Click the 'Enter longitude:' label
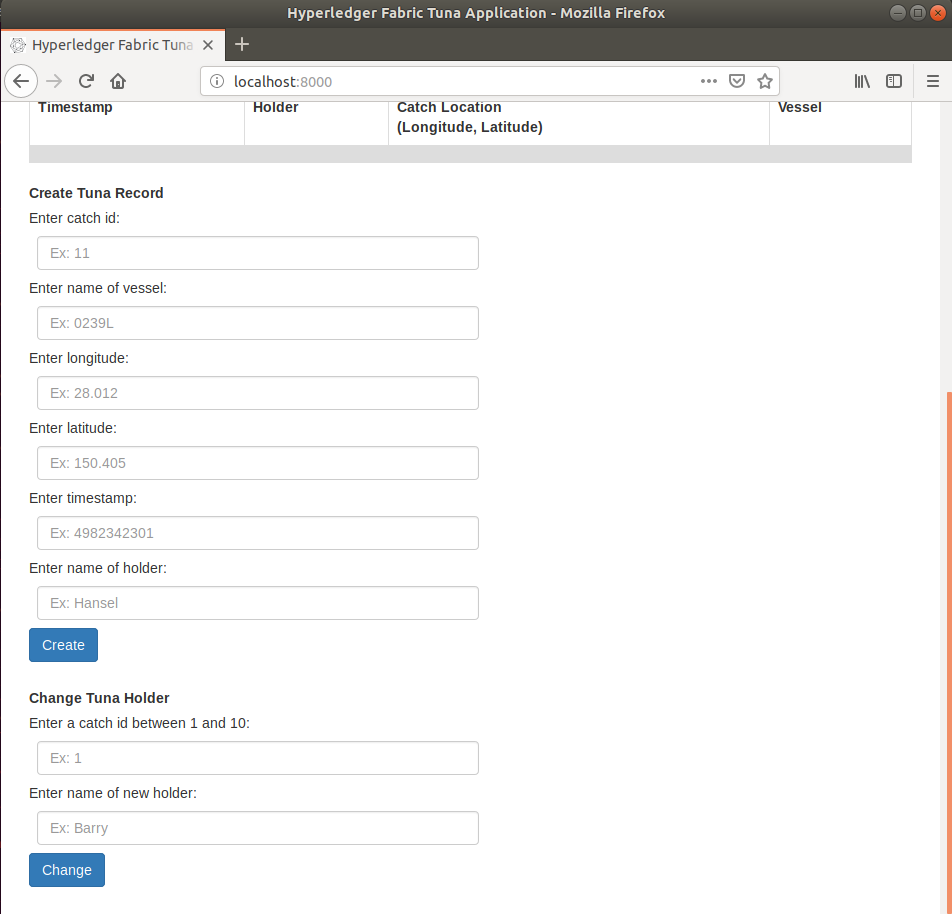The image size is (952, 914). (79, 358)
